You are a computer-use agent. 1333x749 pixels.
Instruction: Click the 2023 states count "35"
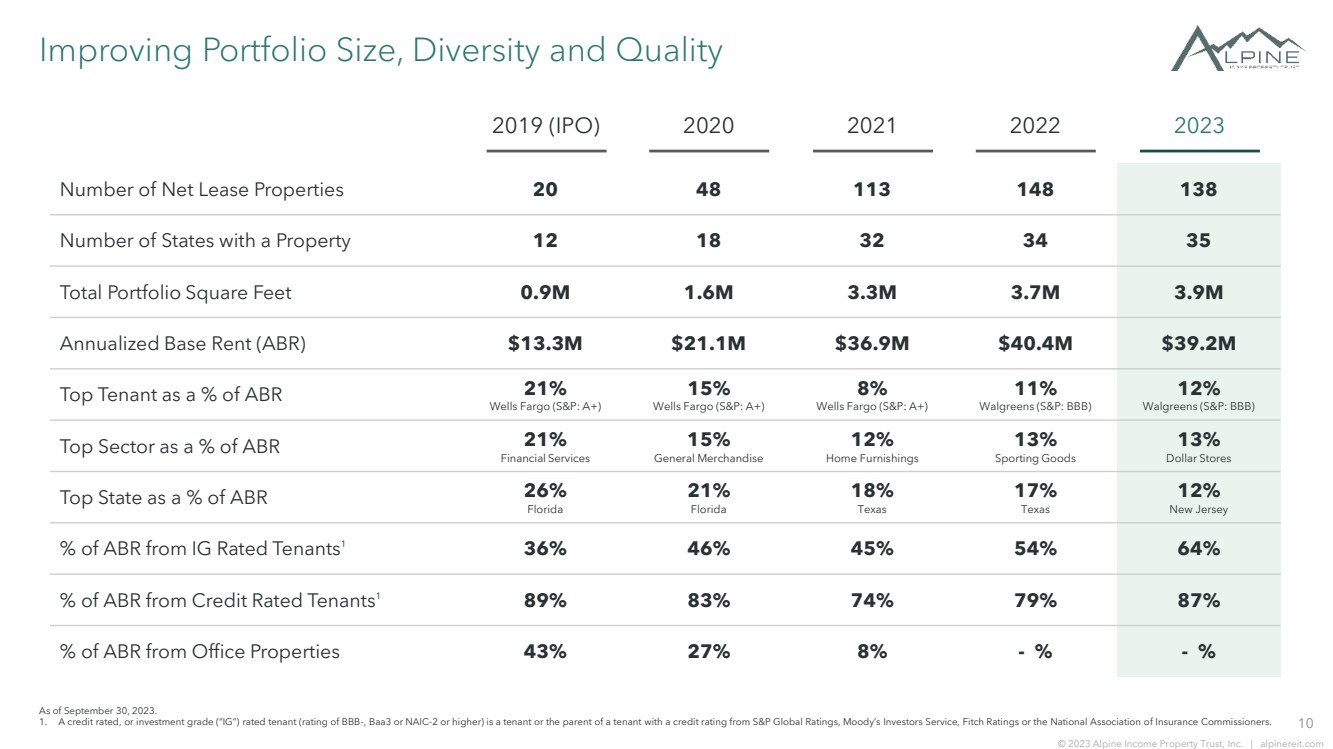point(1198,241)
